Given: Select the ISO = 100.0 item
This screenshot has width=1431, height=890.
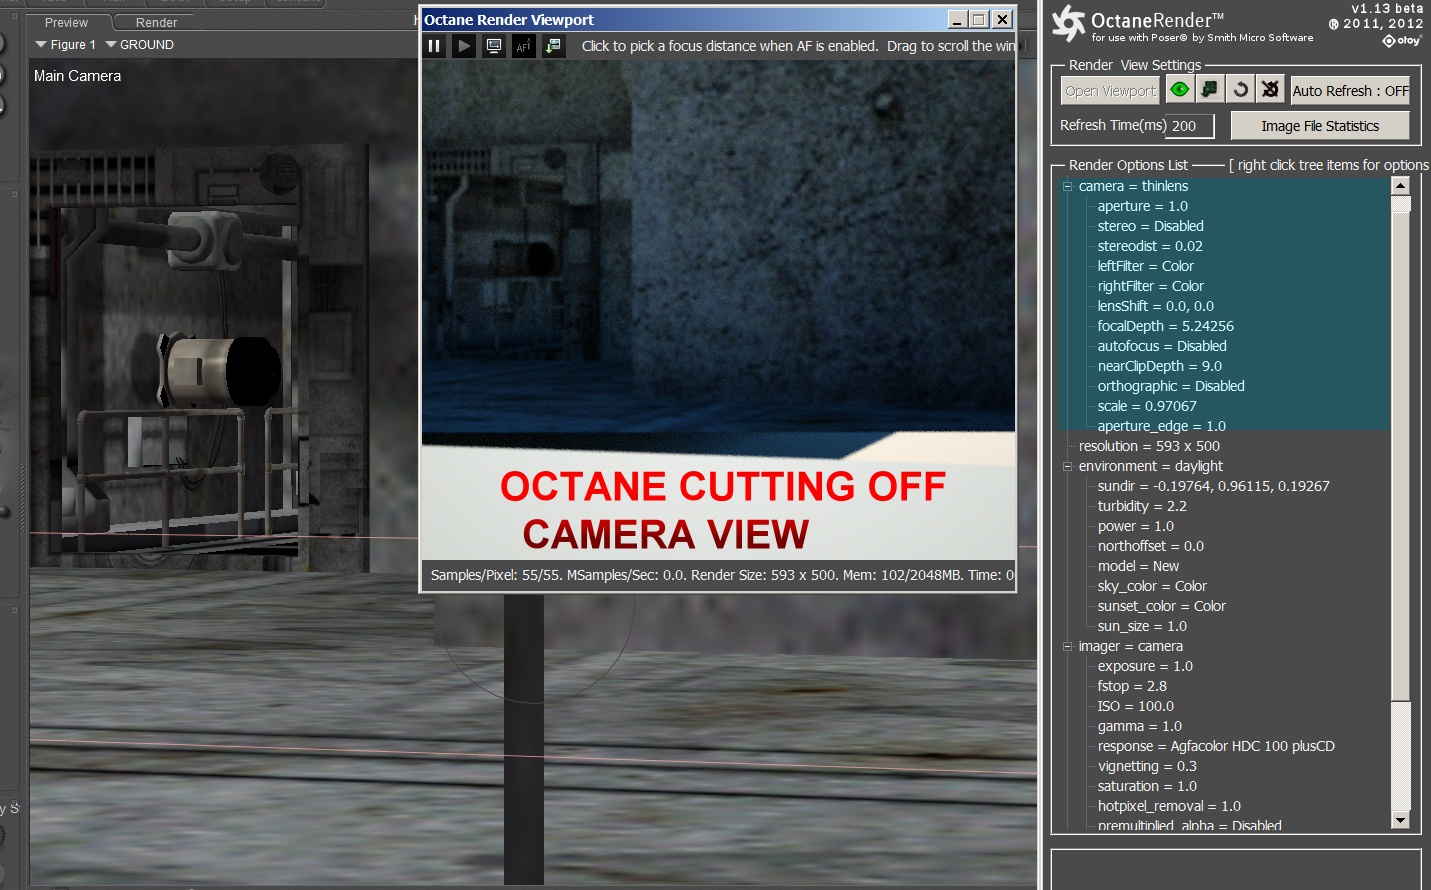Looking at the screenshot, I should point(1136,706).
